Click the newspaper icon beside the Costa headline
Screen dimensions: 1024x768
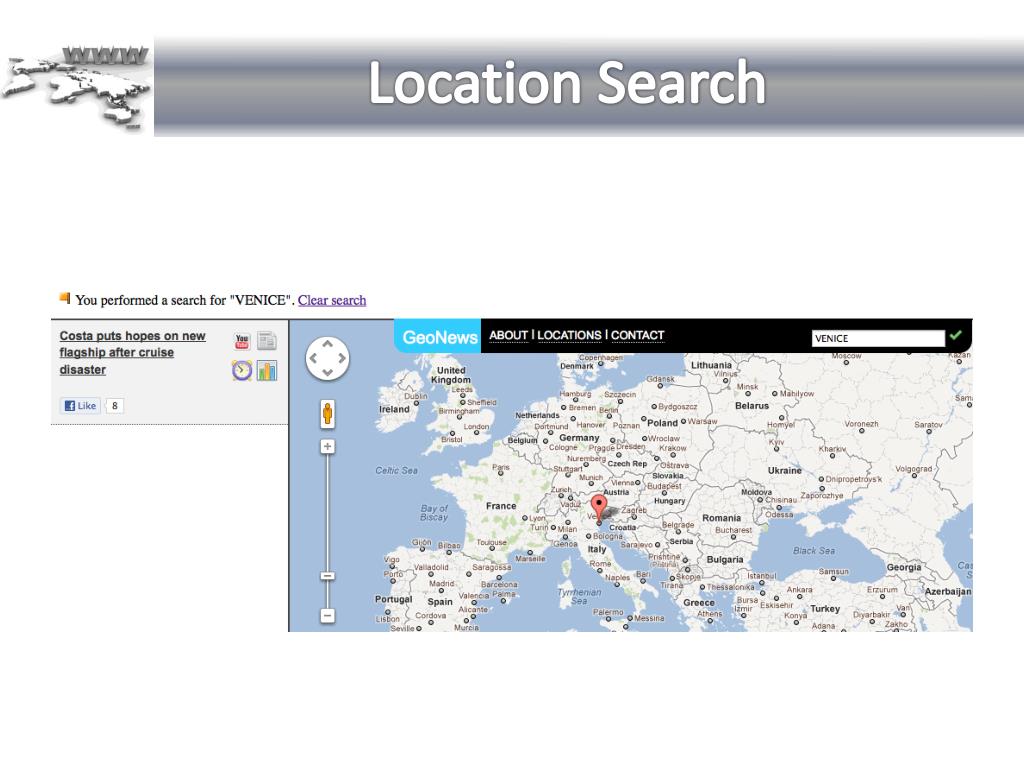(x=266, y=341)
